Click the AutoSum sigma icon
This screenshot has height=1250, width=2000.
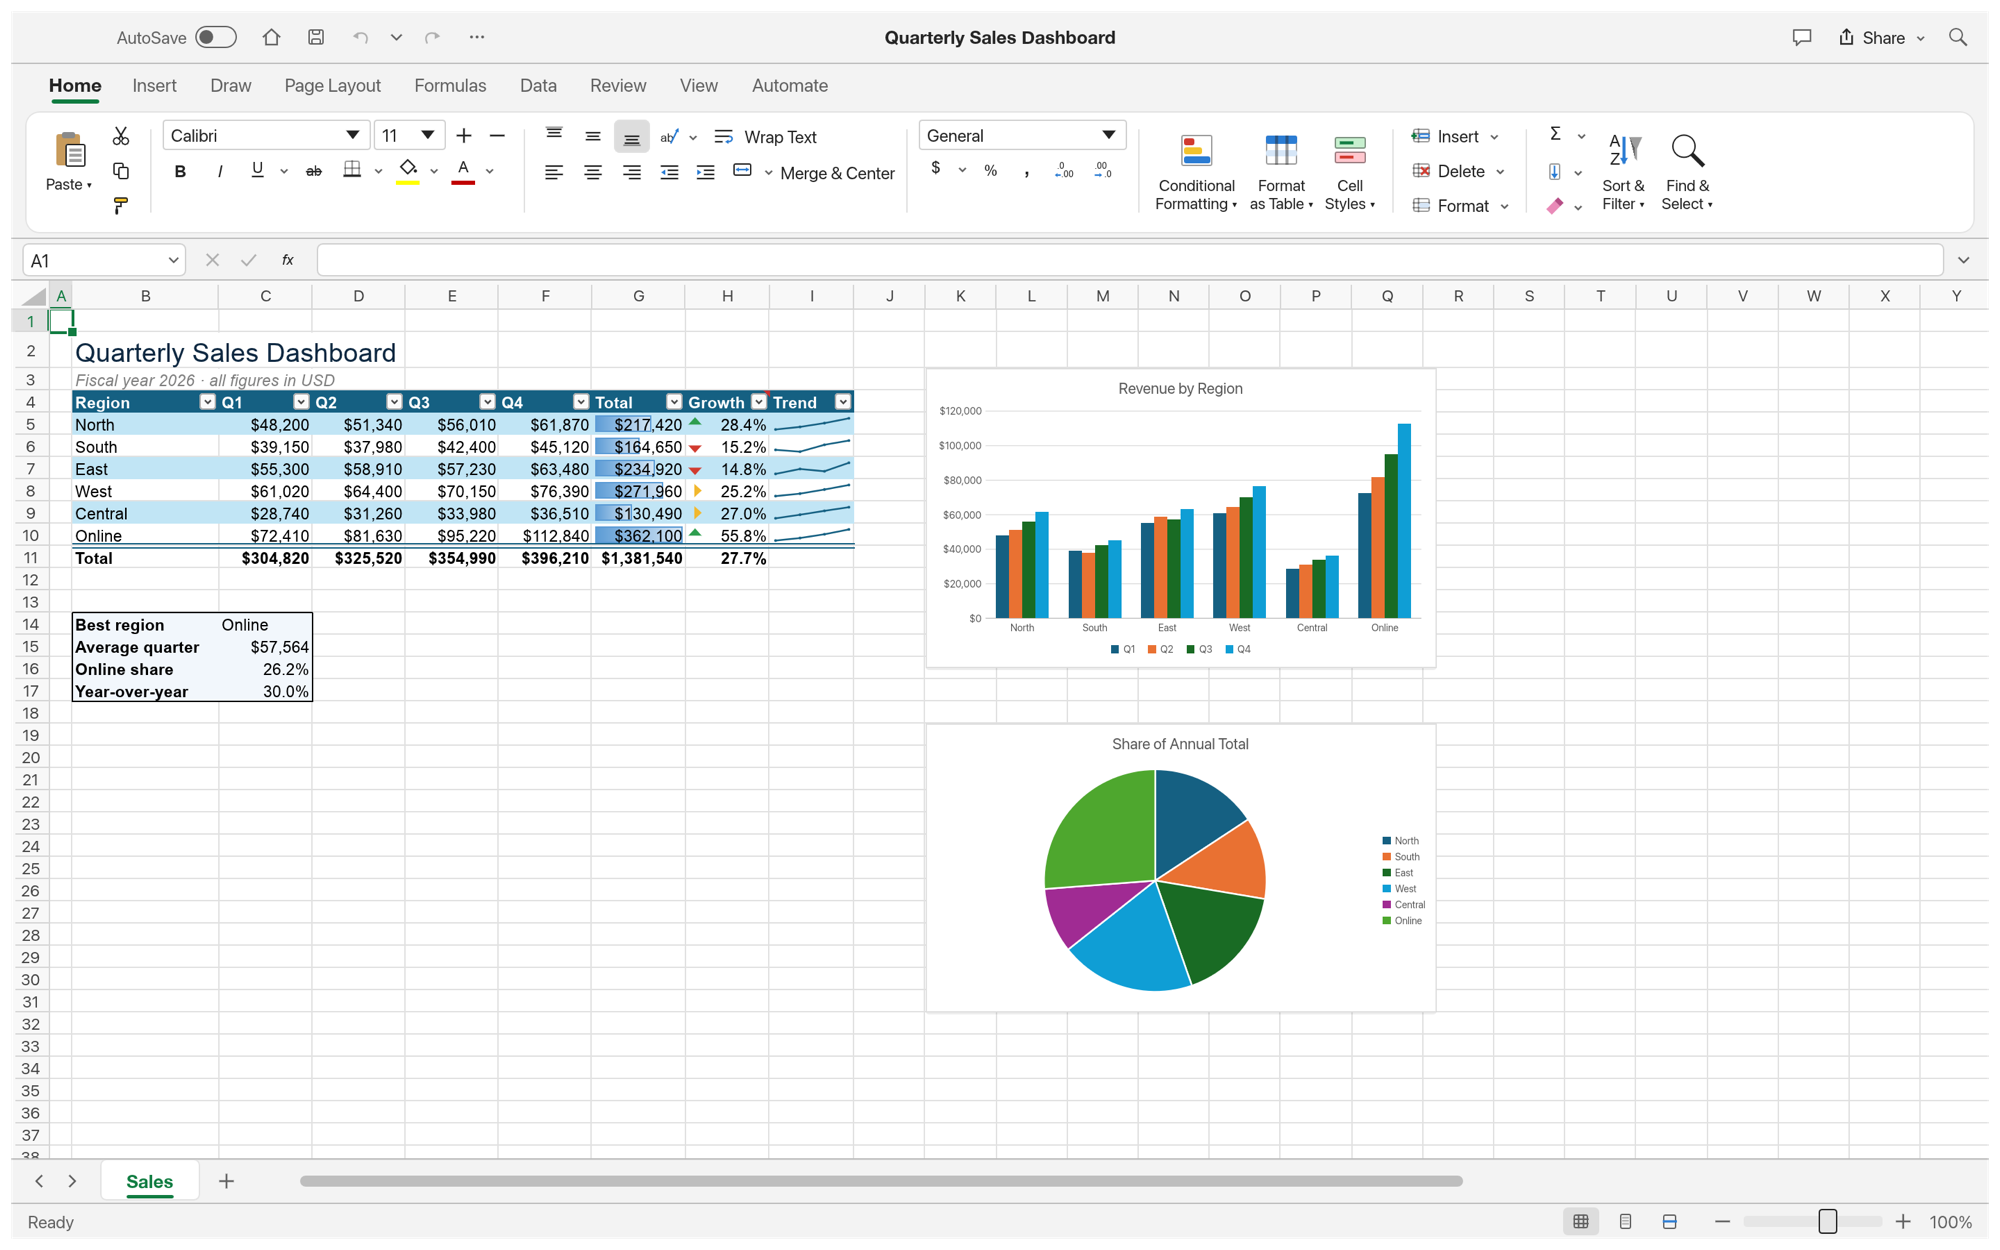[x=1555, y=135]
